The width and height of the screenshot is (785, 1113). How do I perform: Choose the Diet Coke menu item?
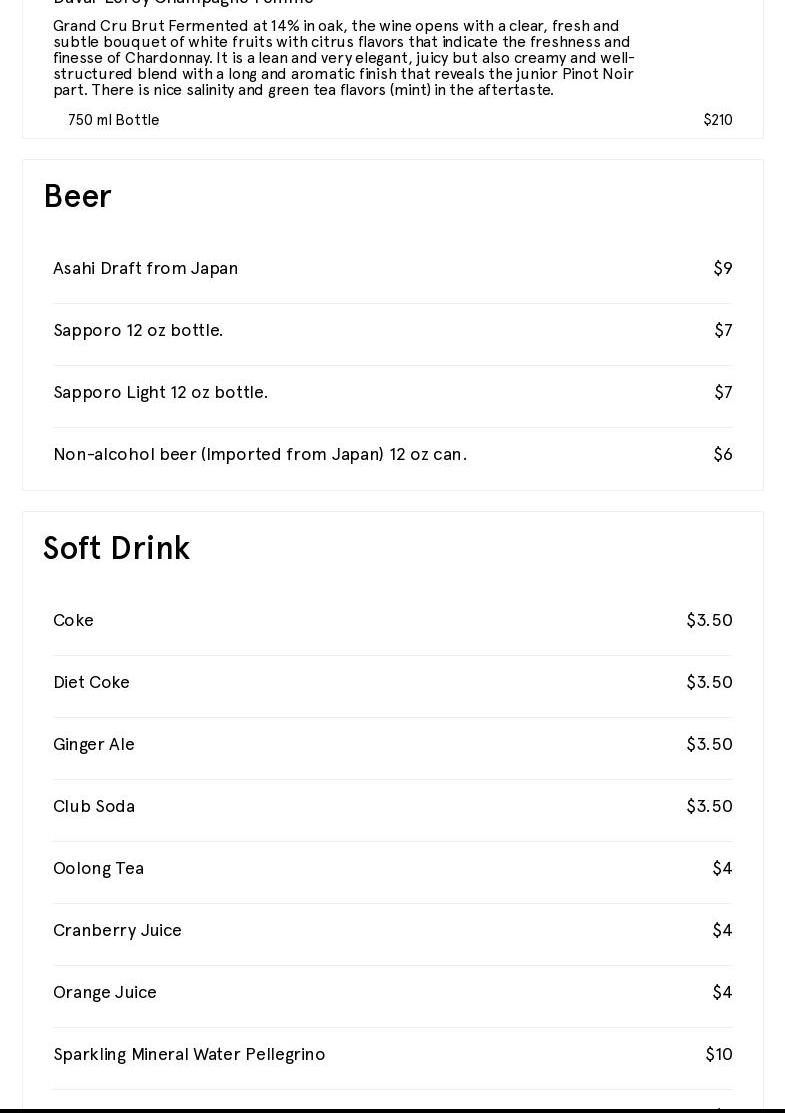point(91,682)
